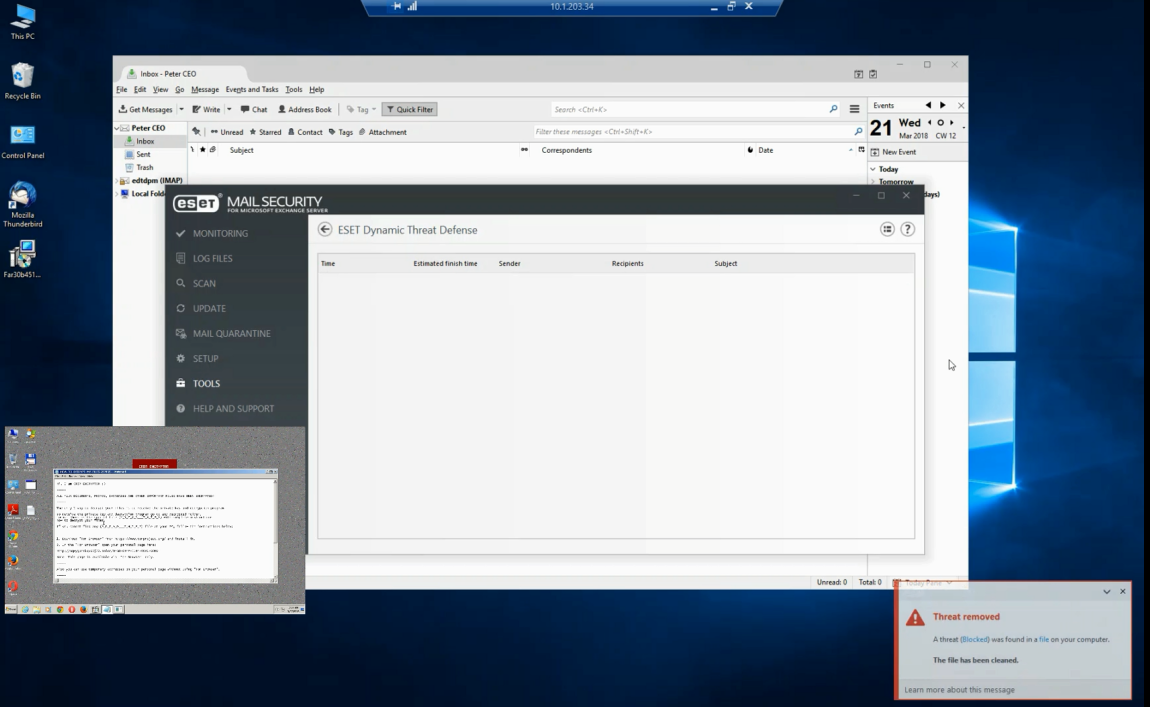Screen dimensions: 1150x707
Task: Open tasks tab icon in Thunderbird
Action: coord(873,74)
